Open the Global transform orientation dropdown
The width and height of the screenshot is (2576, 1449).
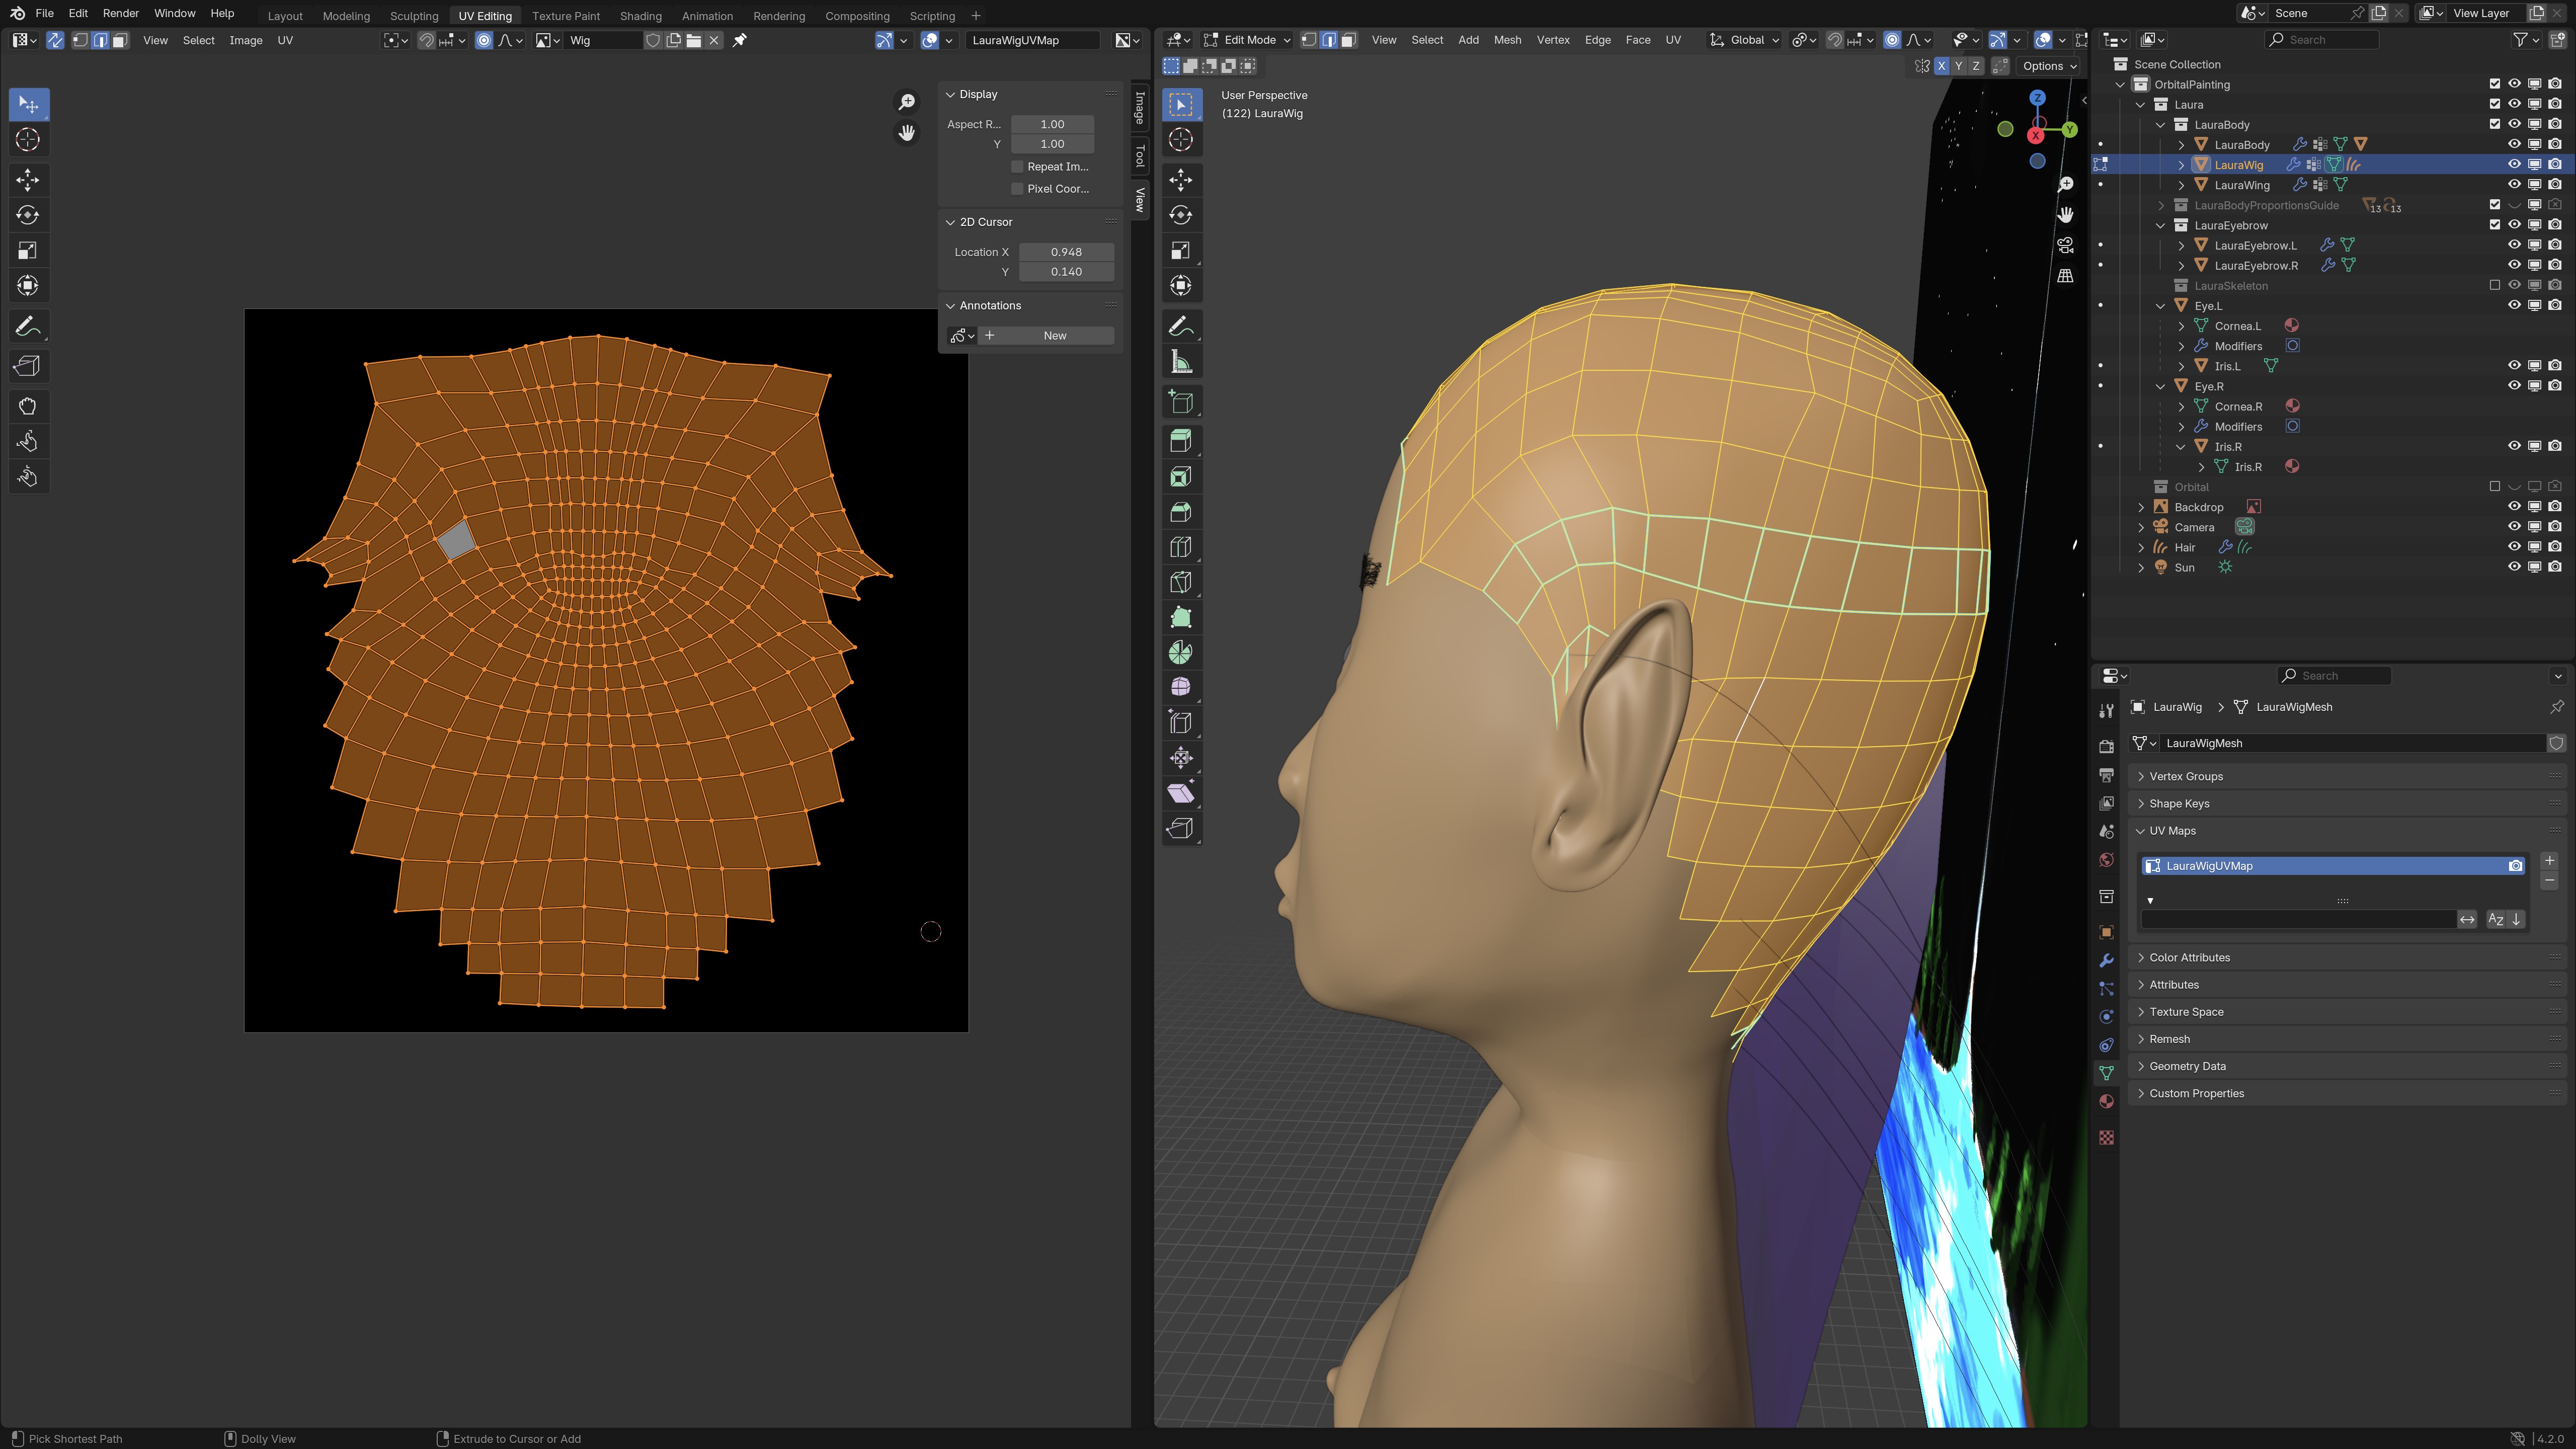coord(1745,40)
